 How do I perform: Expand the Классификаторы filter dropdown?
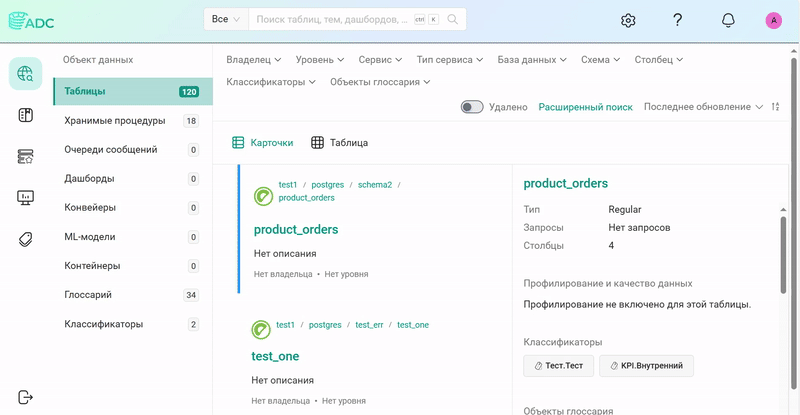coord(271,82)
